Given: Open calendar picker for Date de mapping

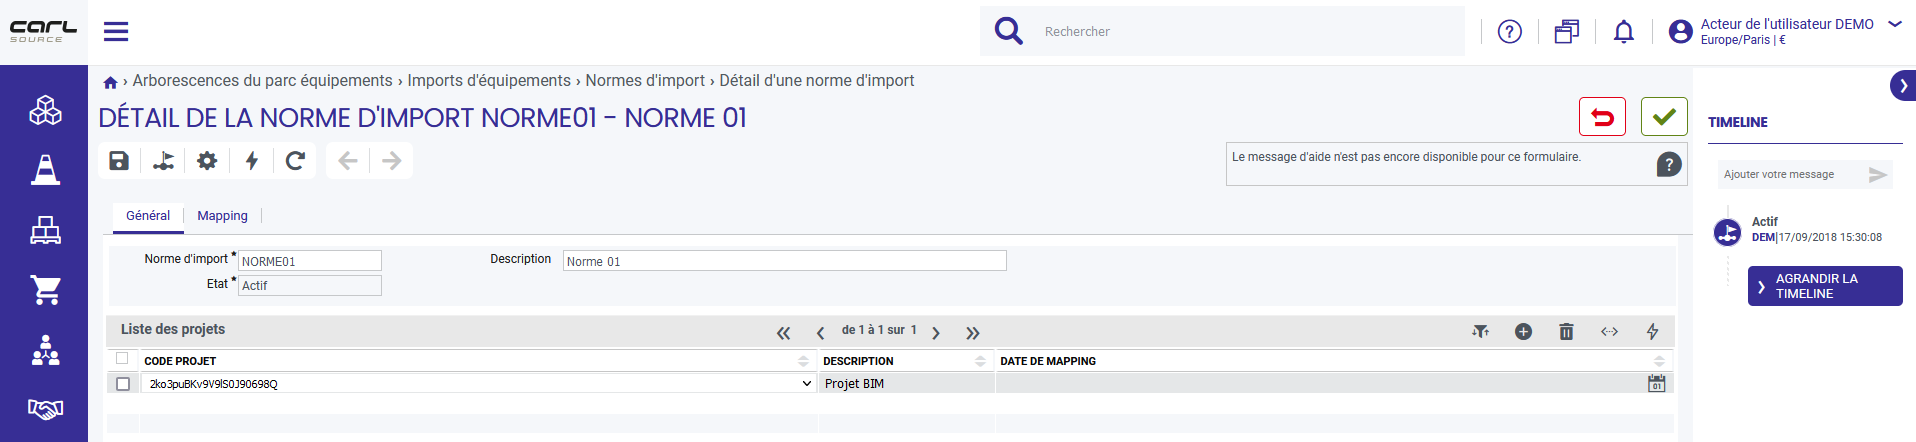Looking at the screenshot, I should [x=1657, y=384].
